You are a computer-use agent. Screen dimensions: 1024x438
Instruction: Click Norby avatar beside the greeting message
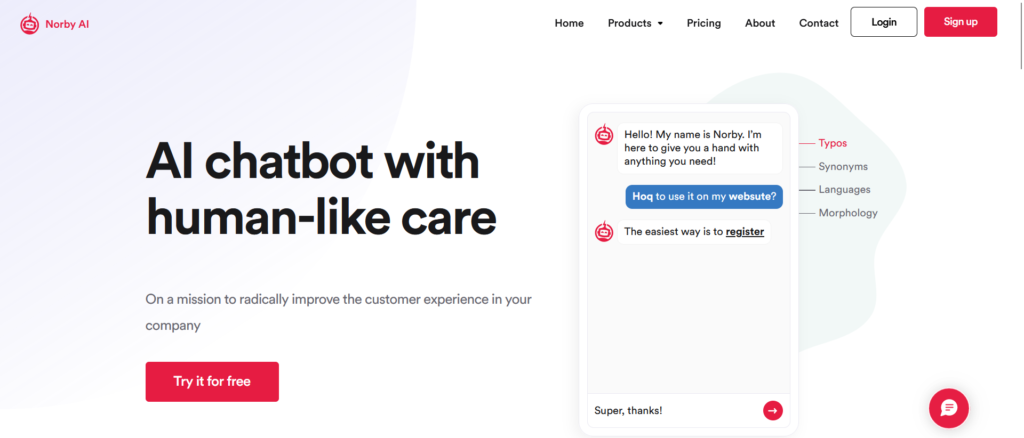(x=603, y=135)
